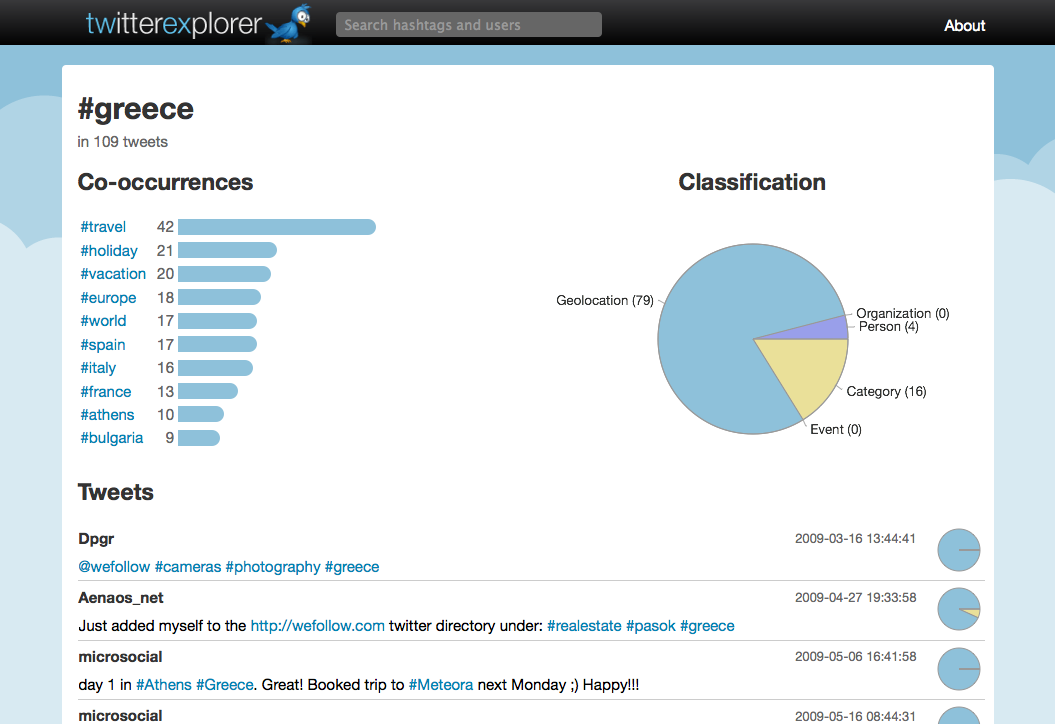Click the mini pie chart for Dpgr's tweet
1055x724 pixels.
click(x=959, y=550)
